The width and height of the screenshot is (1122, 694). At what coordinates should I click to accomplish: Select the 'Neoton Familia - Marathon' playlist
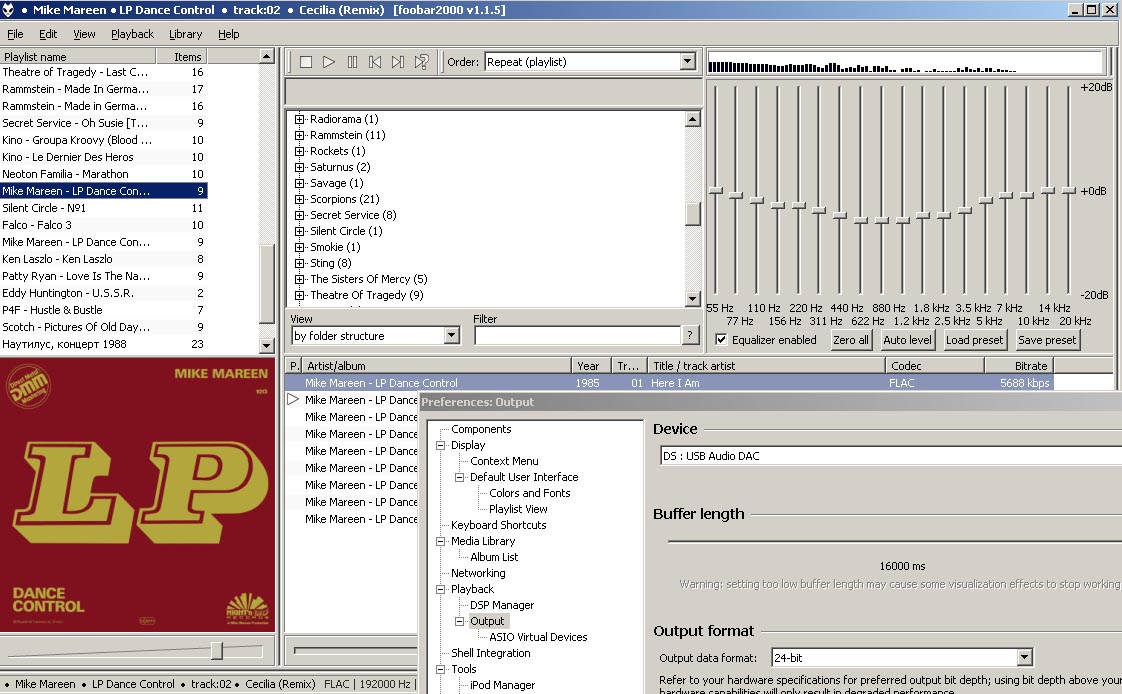(x=104, y=174)
